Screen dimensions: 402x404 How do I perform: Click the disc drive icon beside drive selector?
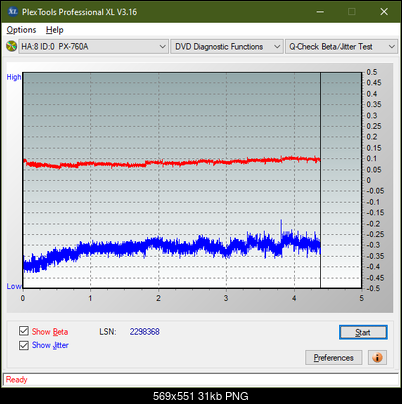(11, 46)
